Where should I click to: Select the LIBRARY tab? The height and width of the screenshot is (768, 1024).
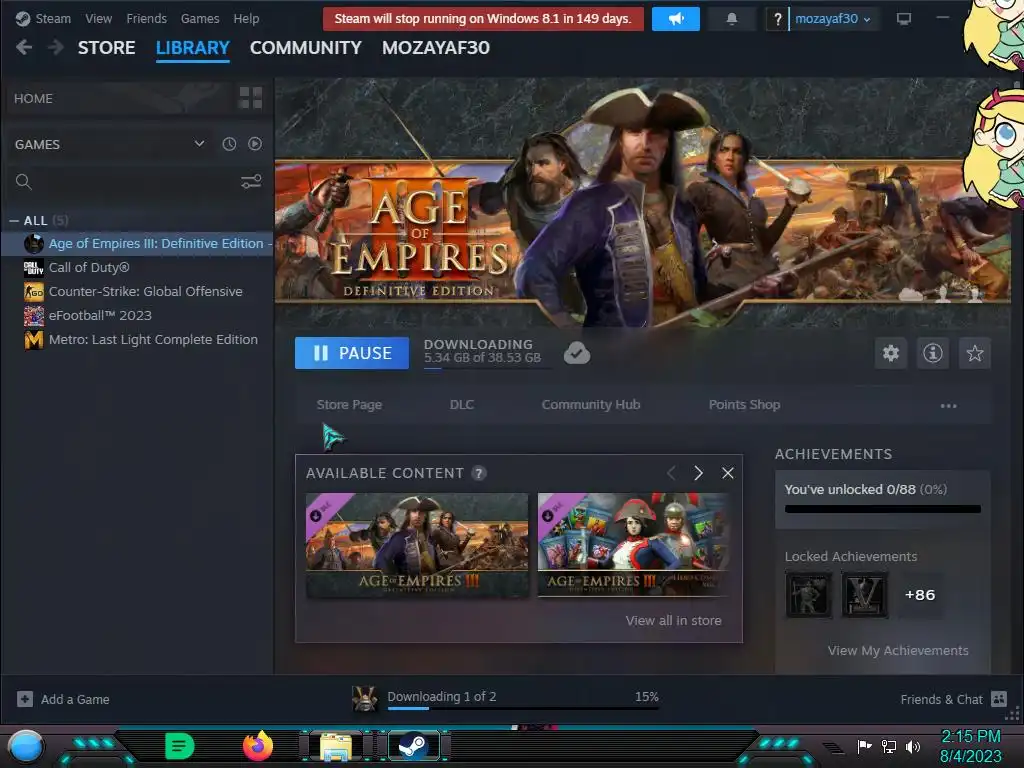click(193, 48)
